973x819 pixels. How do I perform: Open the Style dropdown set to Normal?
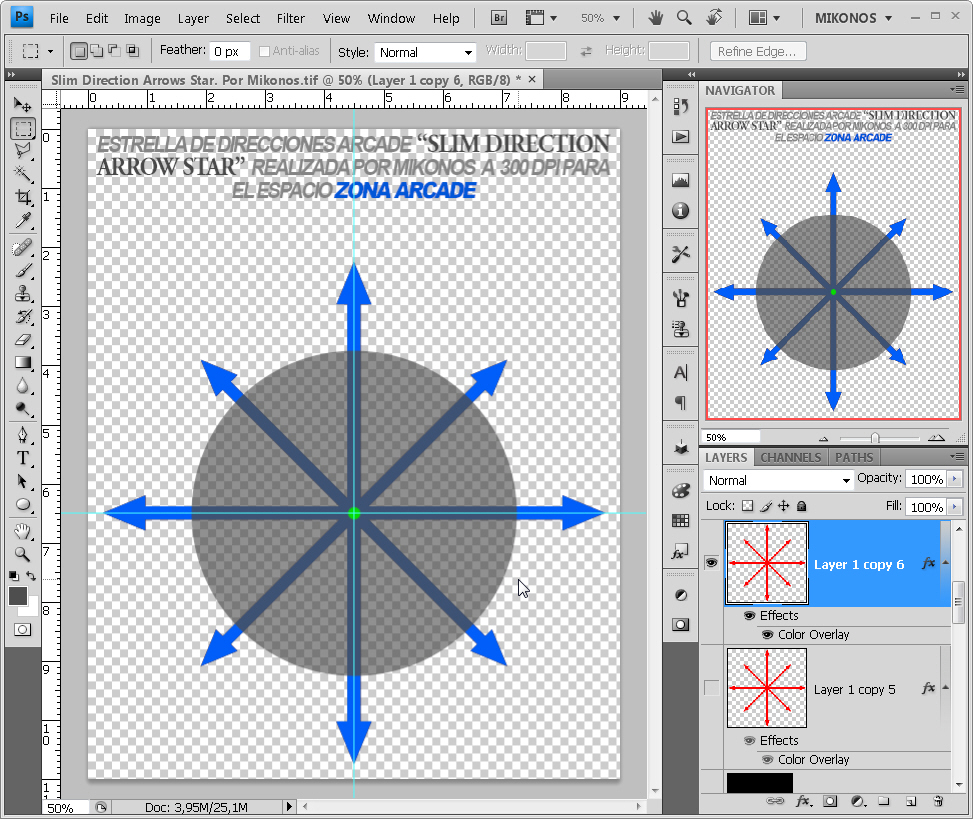[425, 53]
